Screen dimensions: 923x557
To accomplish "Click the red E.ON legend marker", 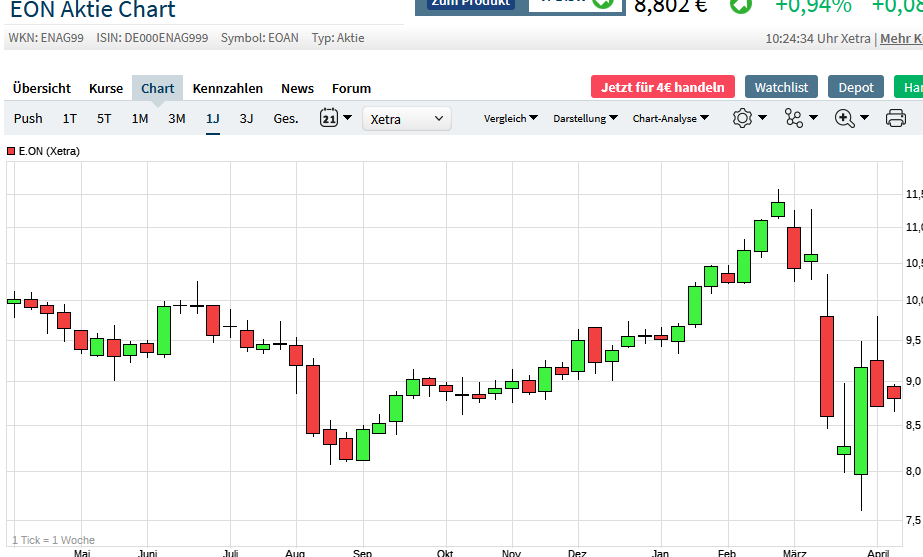I will coord(11,151).
